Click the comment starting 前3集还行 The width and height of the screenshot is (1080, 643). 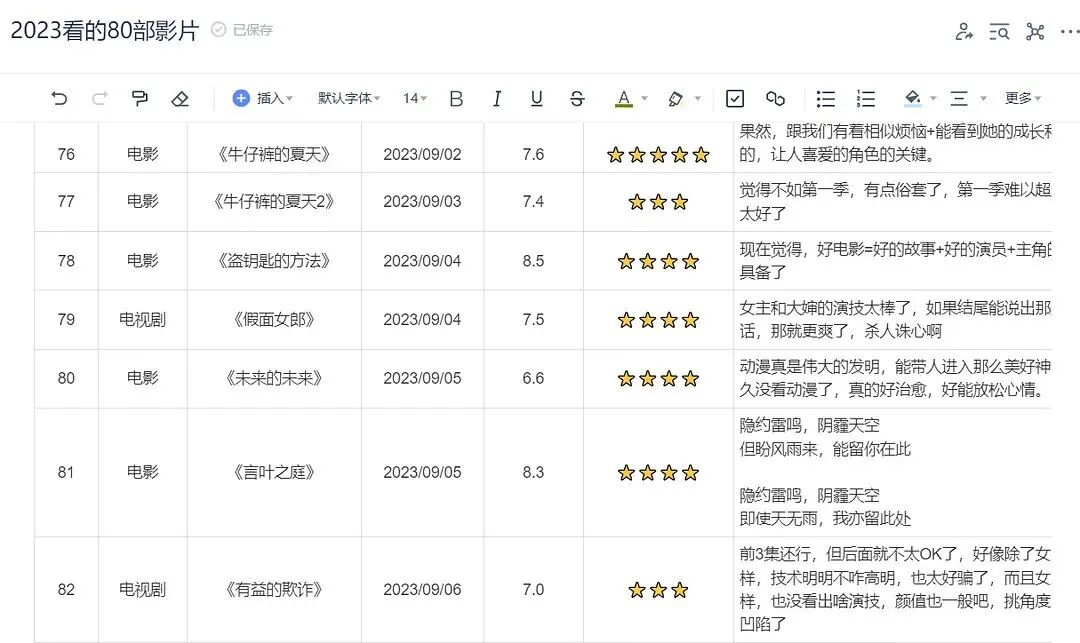895,589
